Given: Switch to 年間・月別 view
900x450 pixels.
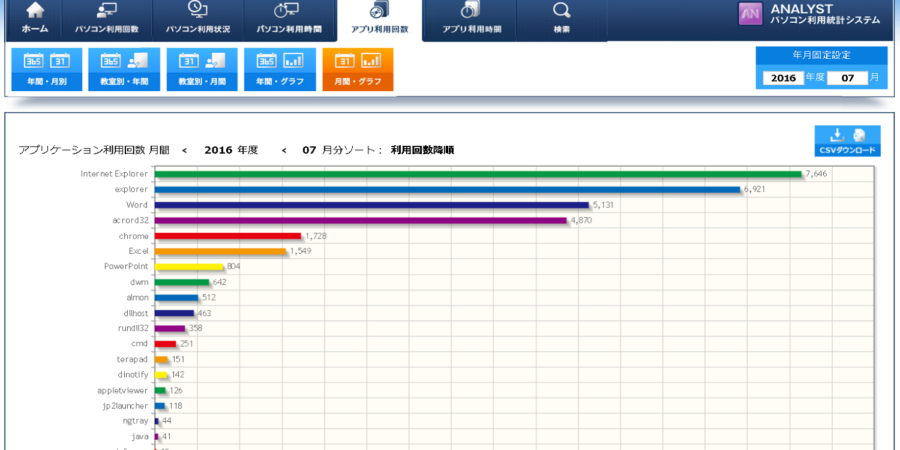Looking at the screenshot, I should (47, 68).
